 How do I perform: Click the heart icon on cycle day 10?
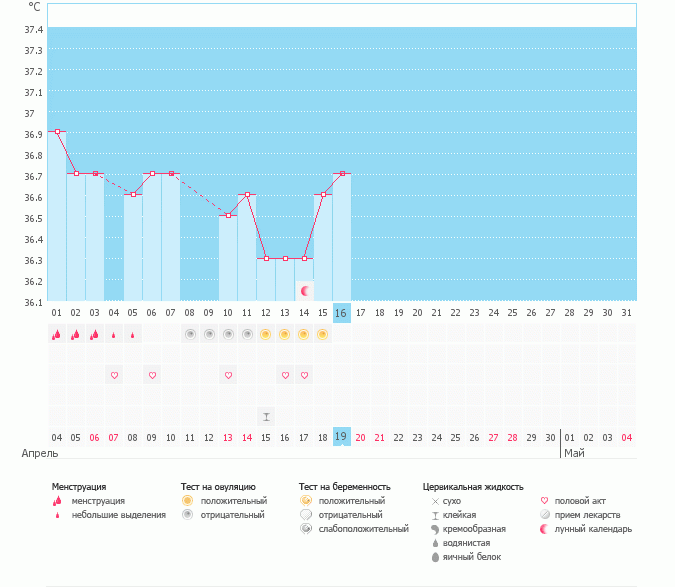(228, 375)
